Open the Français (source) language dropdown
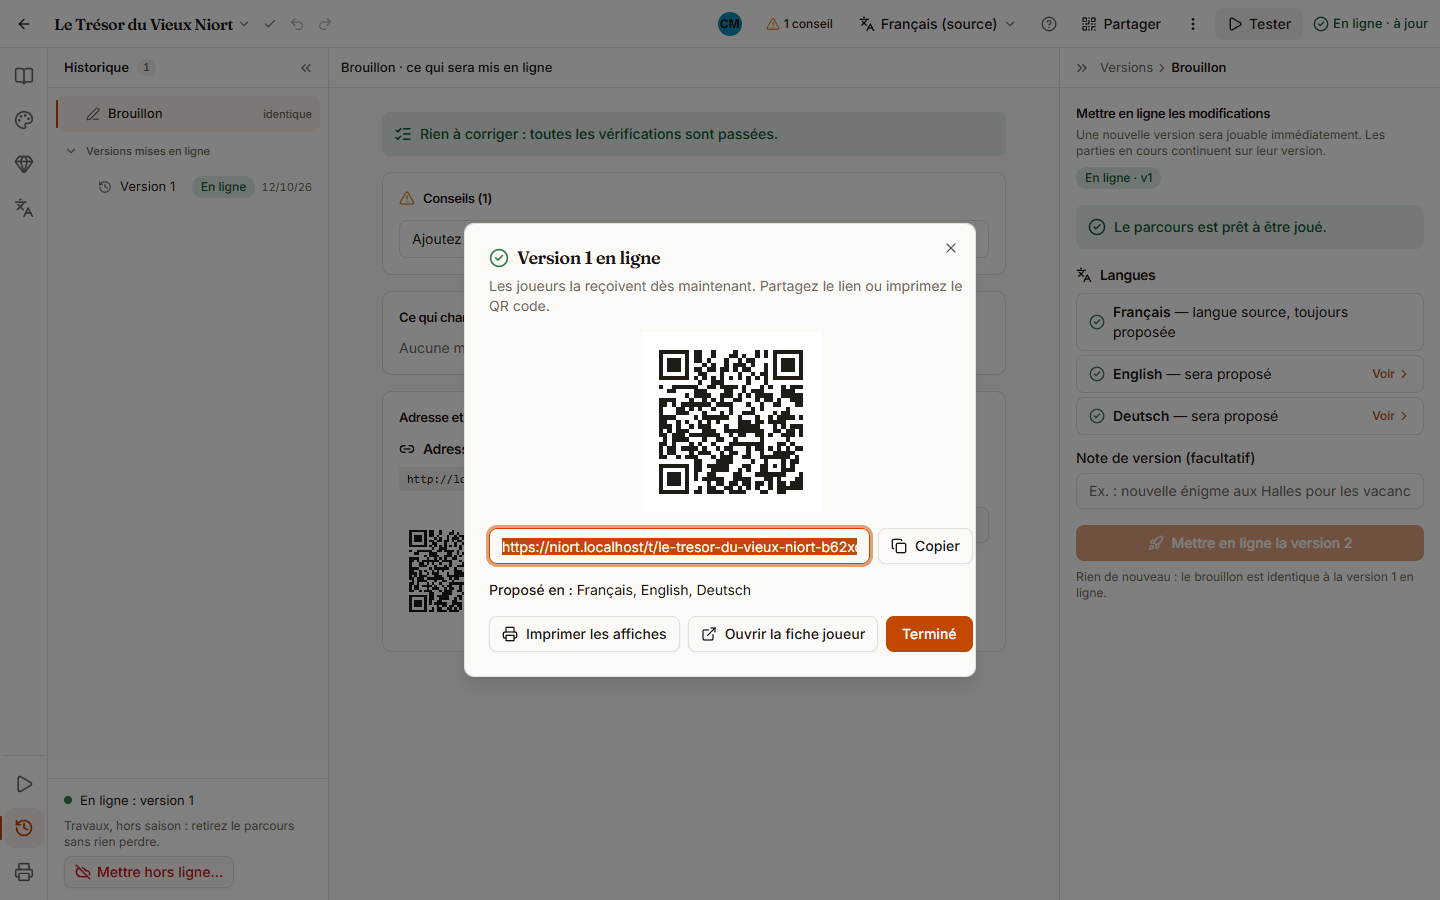The height and width of the screenshot is (900, 1440). click(937, 24)
